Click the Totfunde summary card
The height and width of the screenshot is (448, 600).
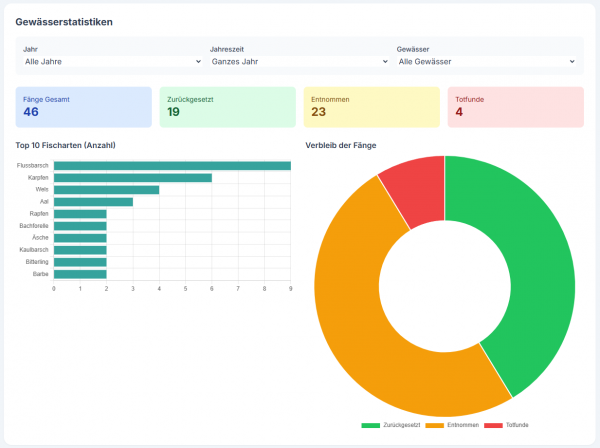[515, 106]
